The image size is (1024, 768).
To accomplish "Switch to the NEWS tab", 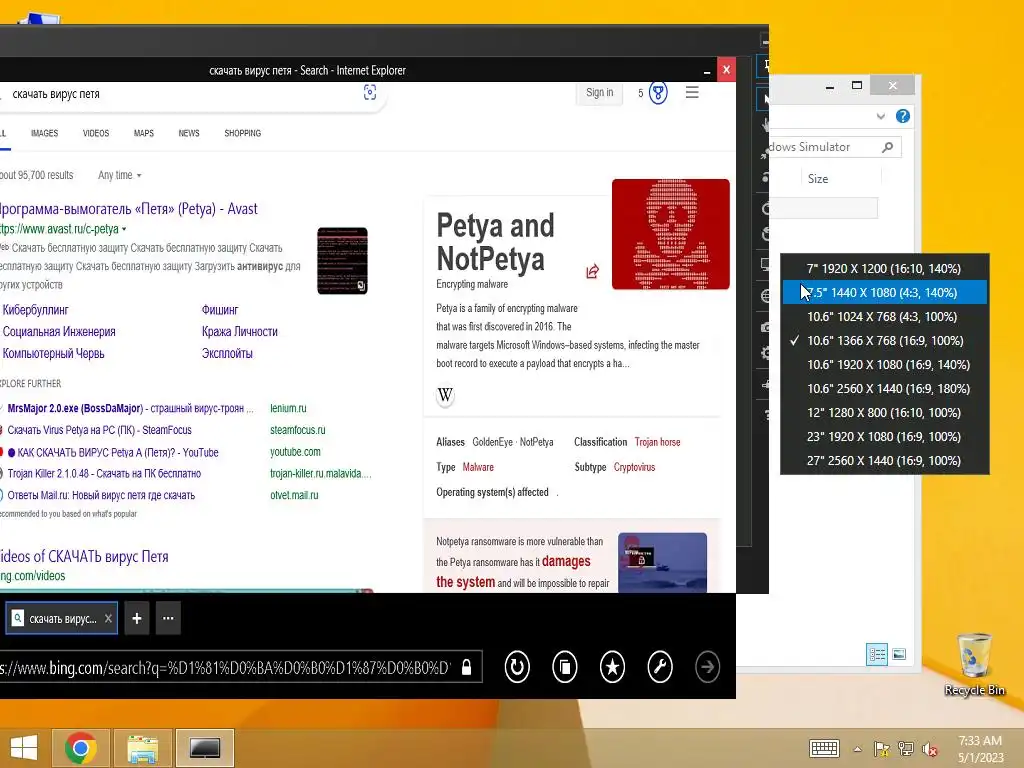I will click(x=189, y=133).
